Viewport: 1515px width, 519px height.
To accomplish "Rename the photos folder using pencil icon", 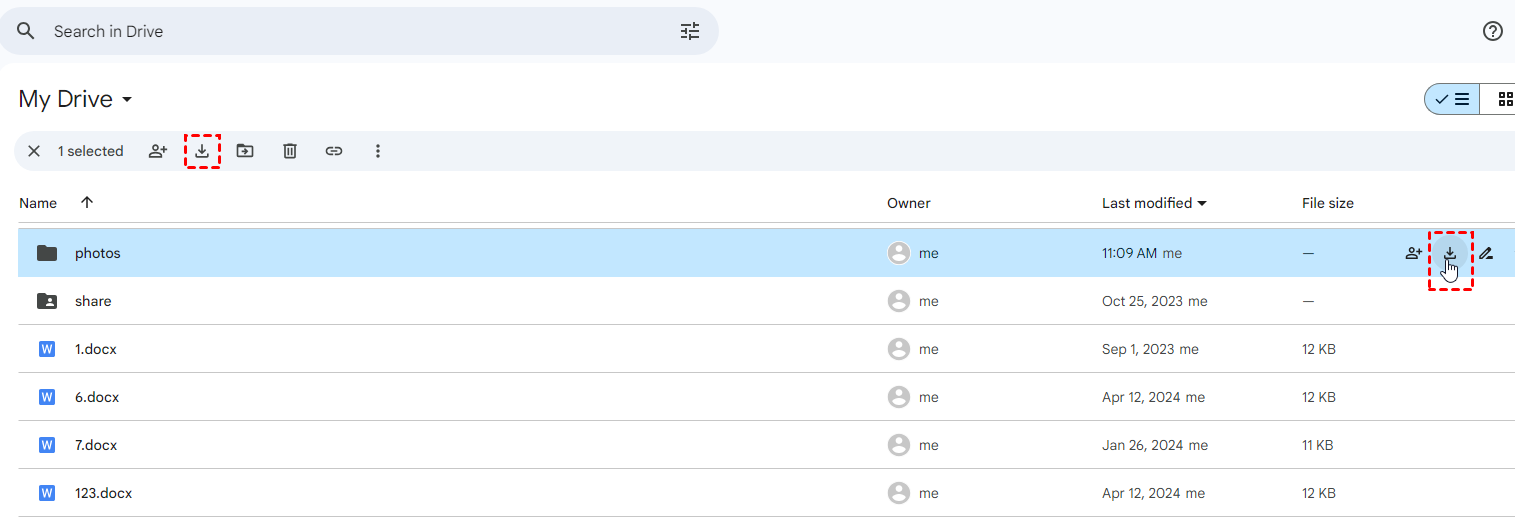I will pyautogui.click(x=1486, y=253).
